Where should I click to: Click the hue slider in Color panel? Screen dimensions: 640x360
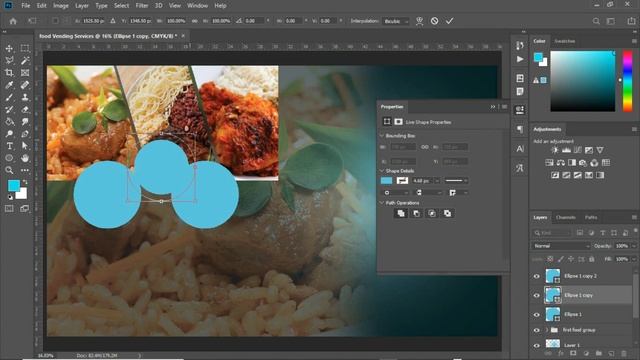(627, 81)
